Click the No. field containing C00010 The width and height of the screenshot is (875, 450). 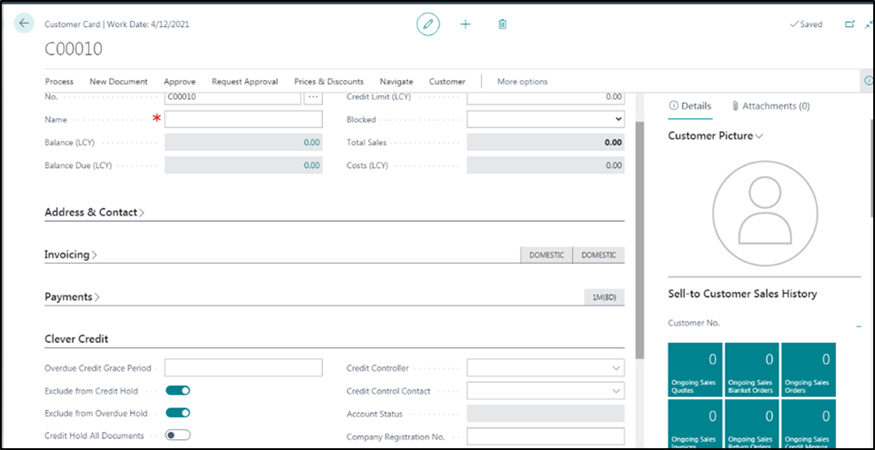click(x=233, y=97)
